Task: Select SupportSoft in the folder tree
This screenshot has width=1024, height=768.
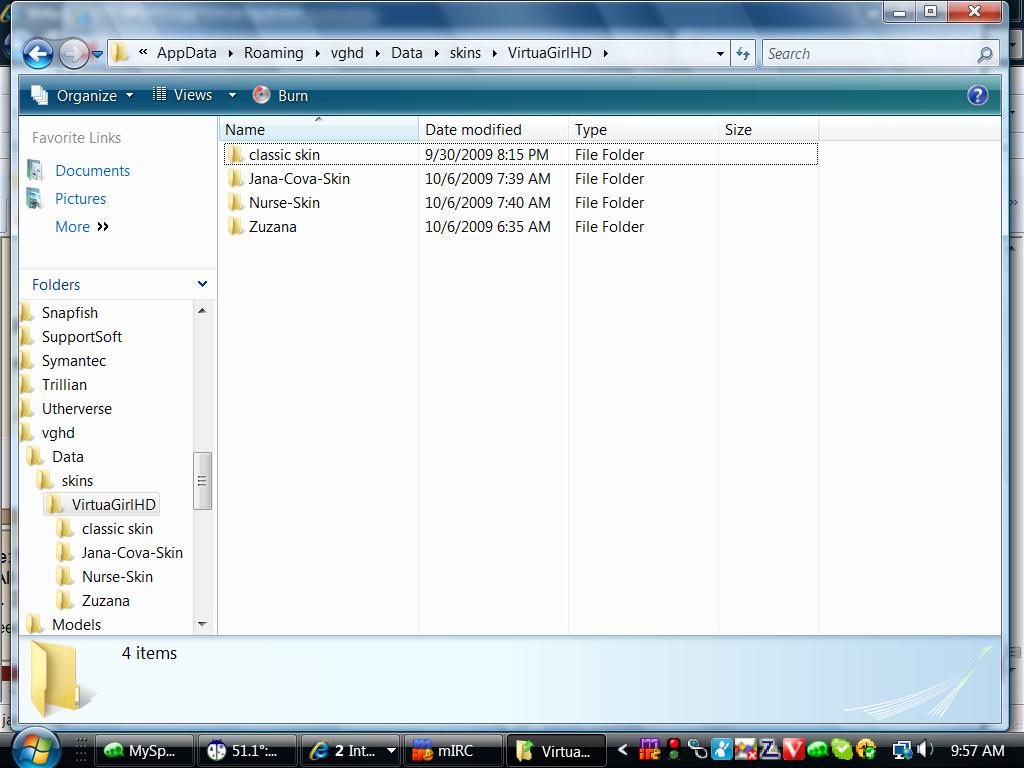Action: pos(82,337)
